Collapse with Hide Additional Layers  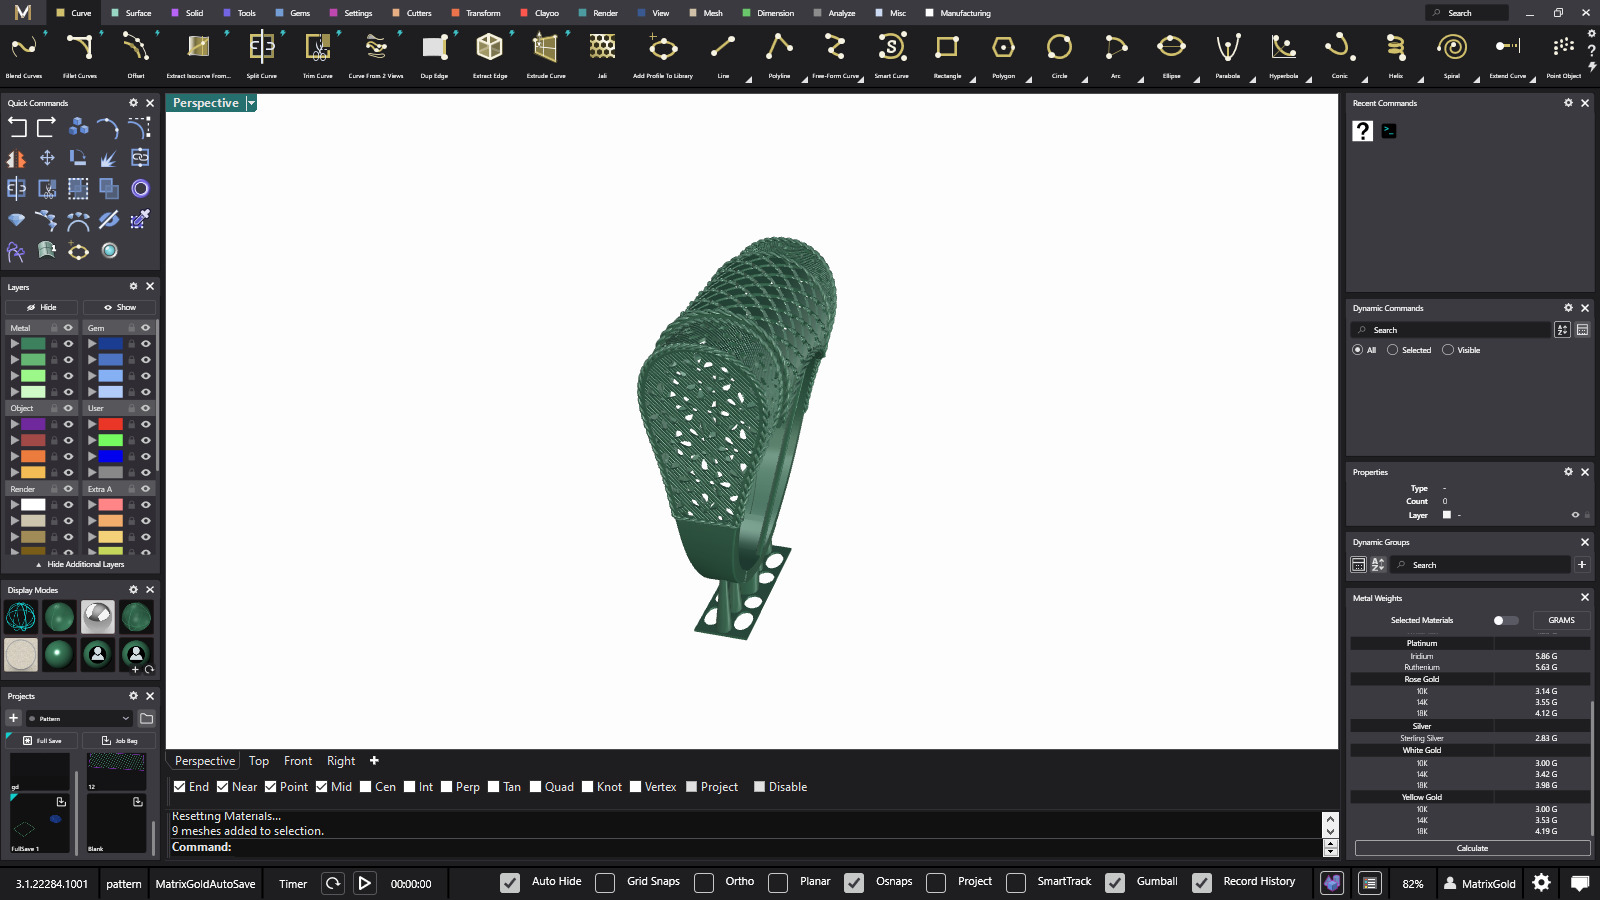80,564
